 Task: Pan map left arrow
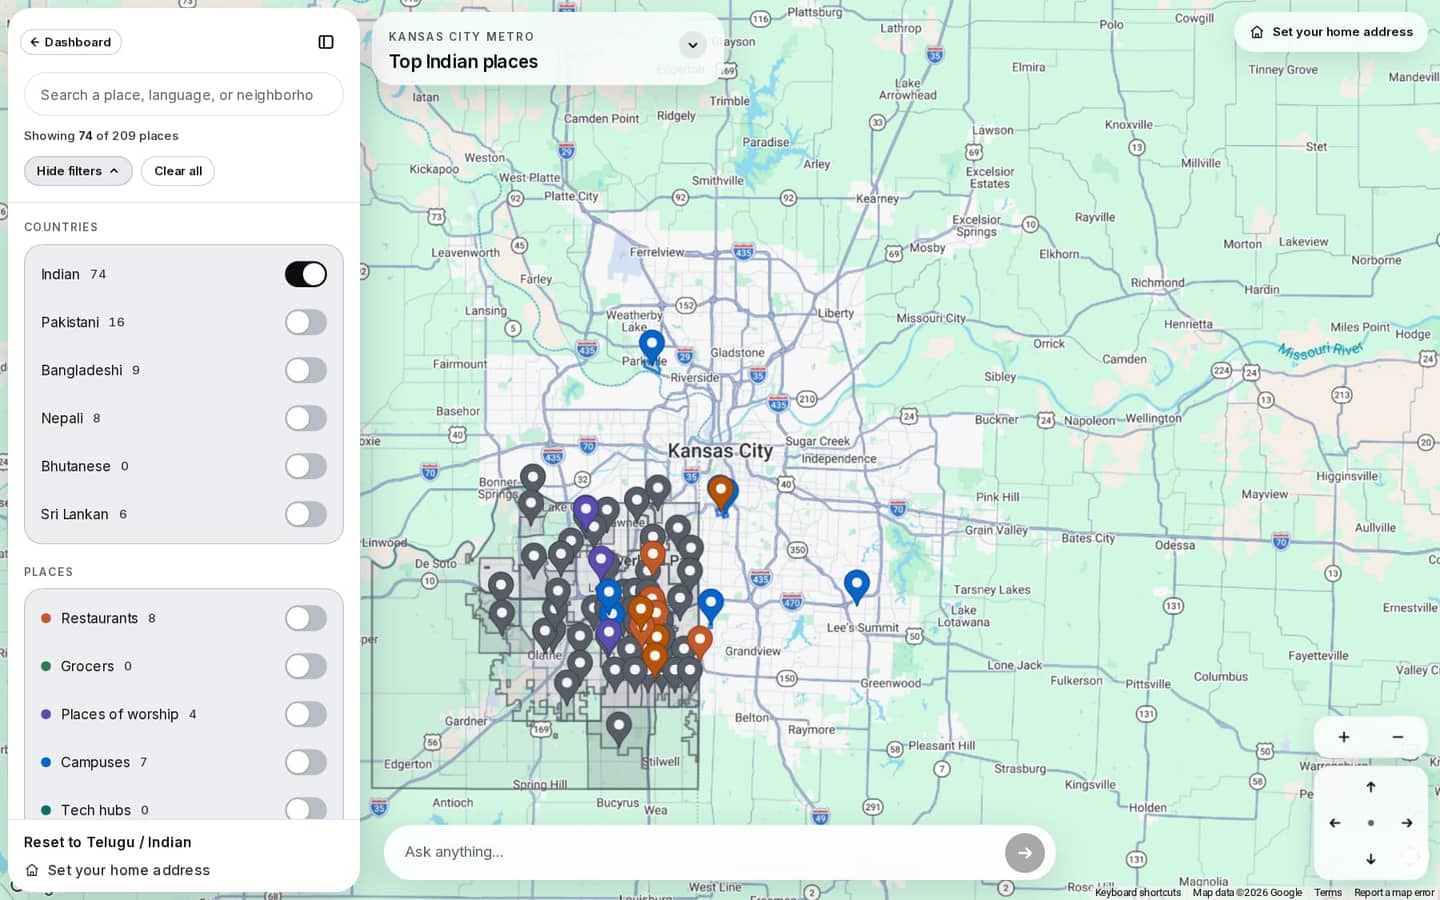(x=1335, y=823)
